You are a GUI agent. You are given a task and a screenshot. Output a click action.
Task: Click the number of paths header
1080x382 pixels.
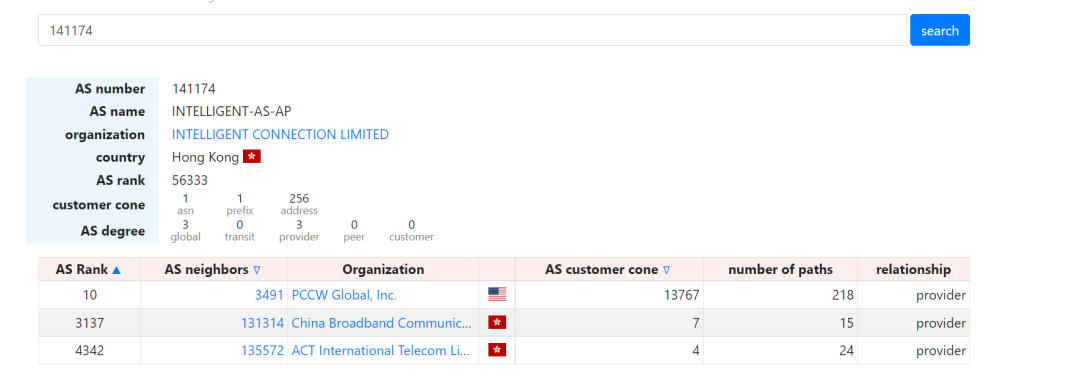(x=780, y=269)
